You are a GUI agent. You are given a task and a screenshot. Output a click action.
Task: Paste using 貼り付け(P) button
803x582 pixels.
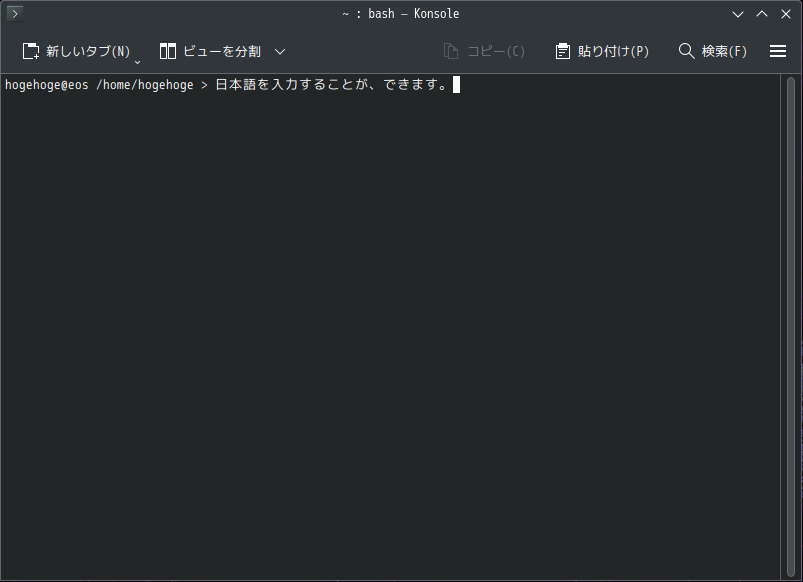[x=602, y=51]
